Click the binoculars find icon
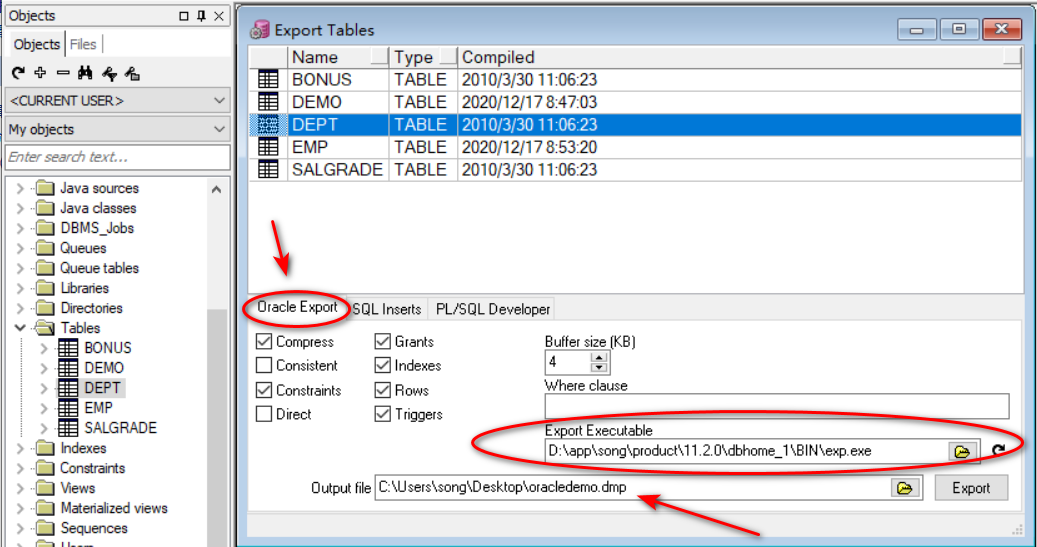 (85, 73)
